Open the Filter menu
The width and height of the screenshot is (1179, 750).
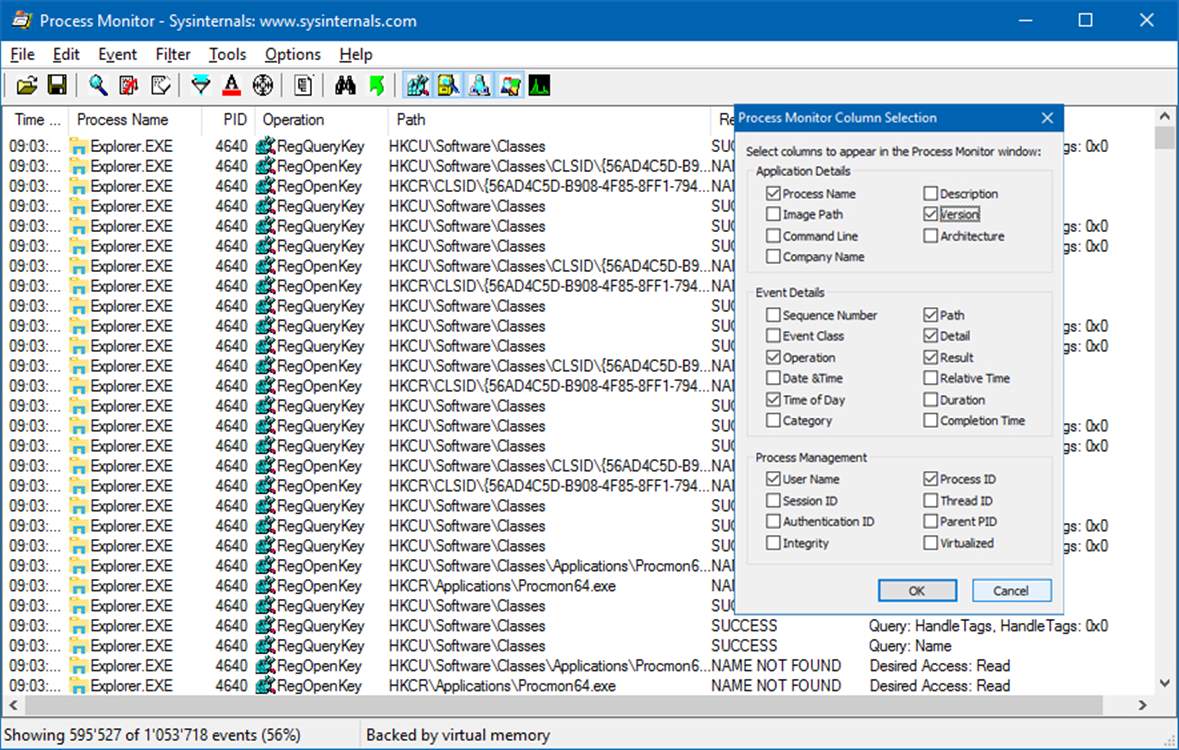coord(173,54)
